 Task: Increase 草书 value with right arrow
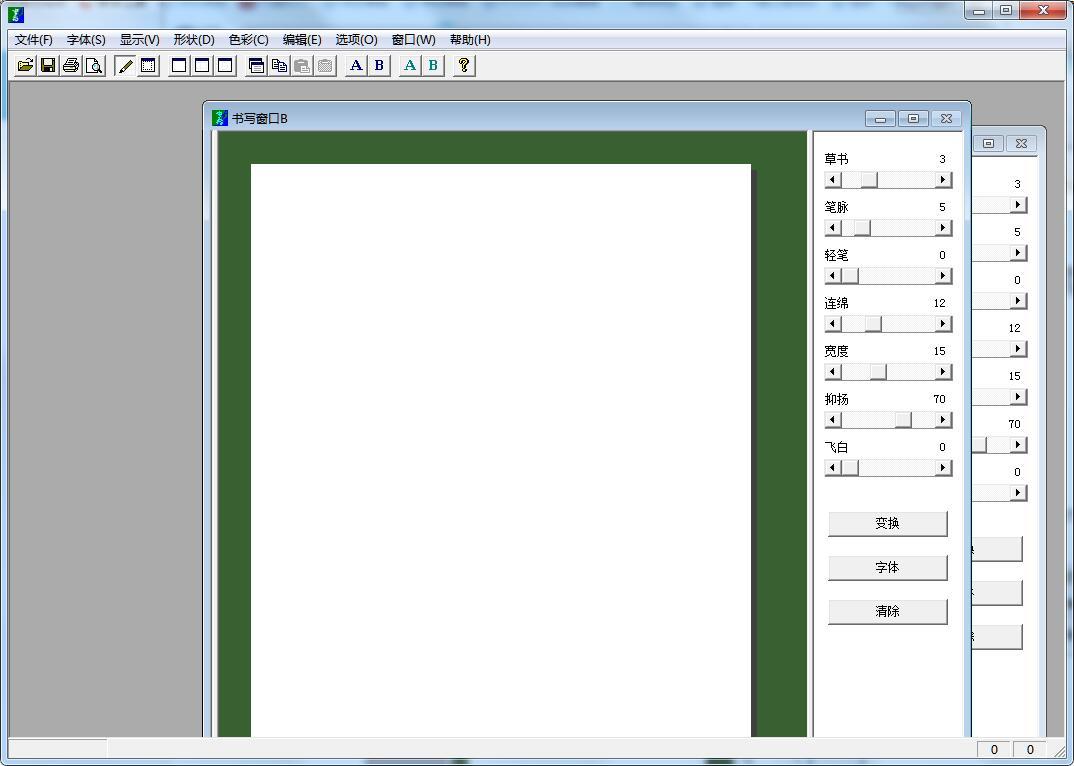(942, 180)
